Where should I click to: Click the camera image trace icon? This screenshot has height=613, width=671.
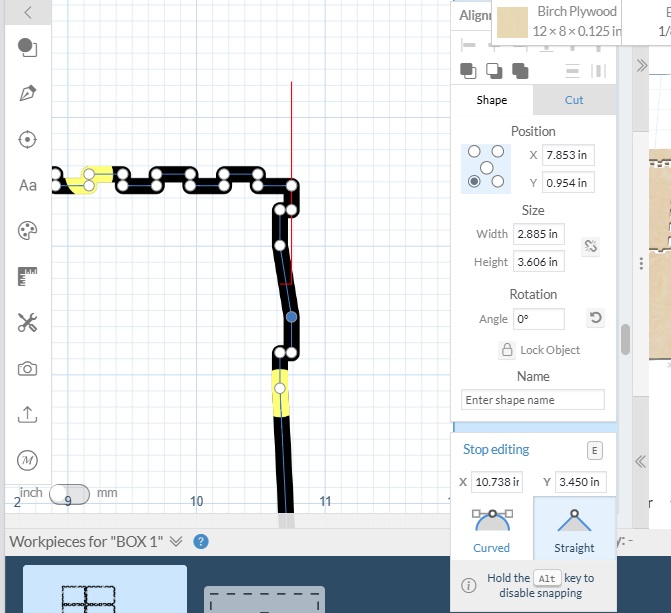tap(27, 369)
